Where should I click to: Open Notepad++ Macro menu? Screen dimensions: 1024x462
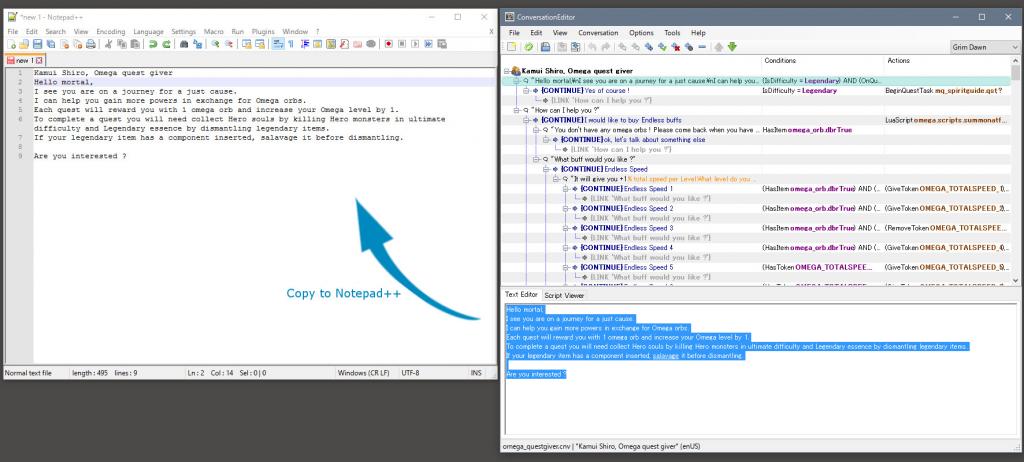[213, 31]
